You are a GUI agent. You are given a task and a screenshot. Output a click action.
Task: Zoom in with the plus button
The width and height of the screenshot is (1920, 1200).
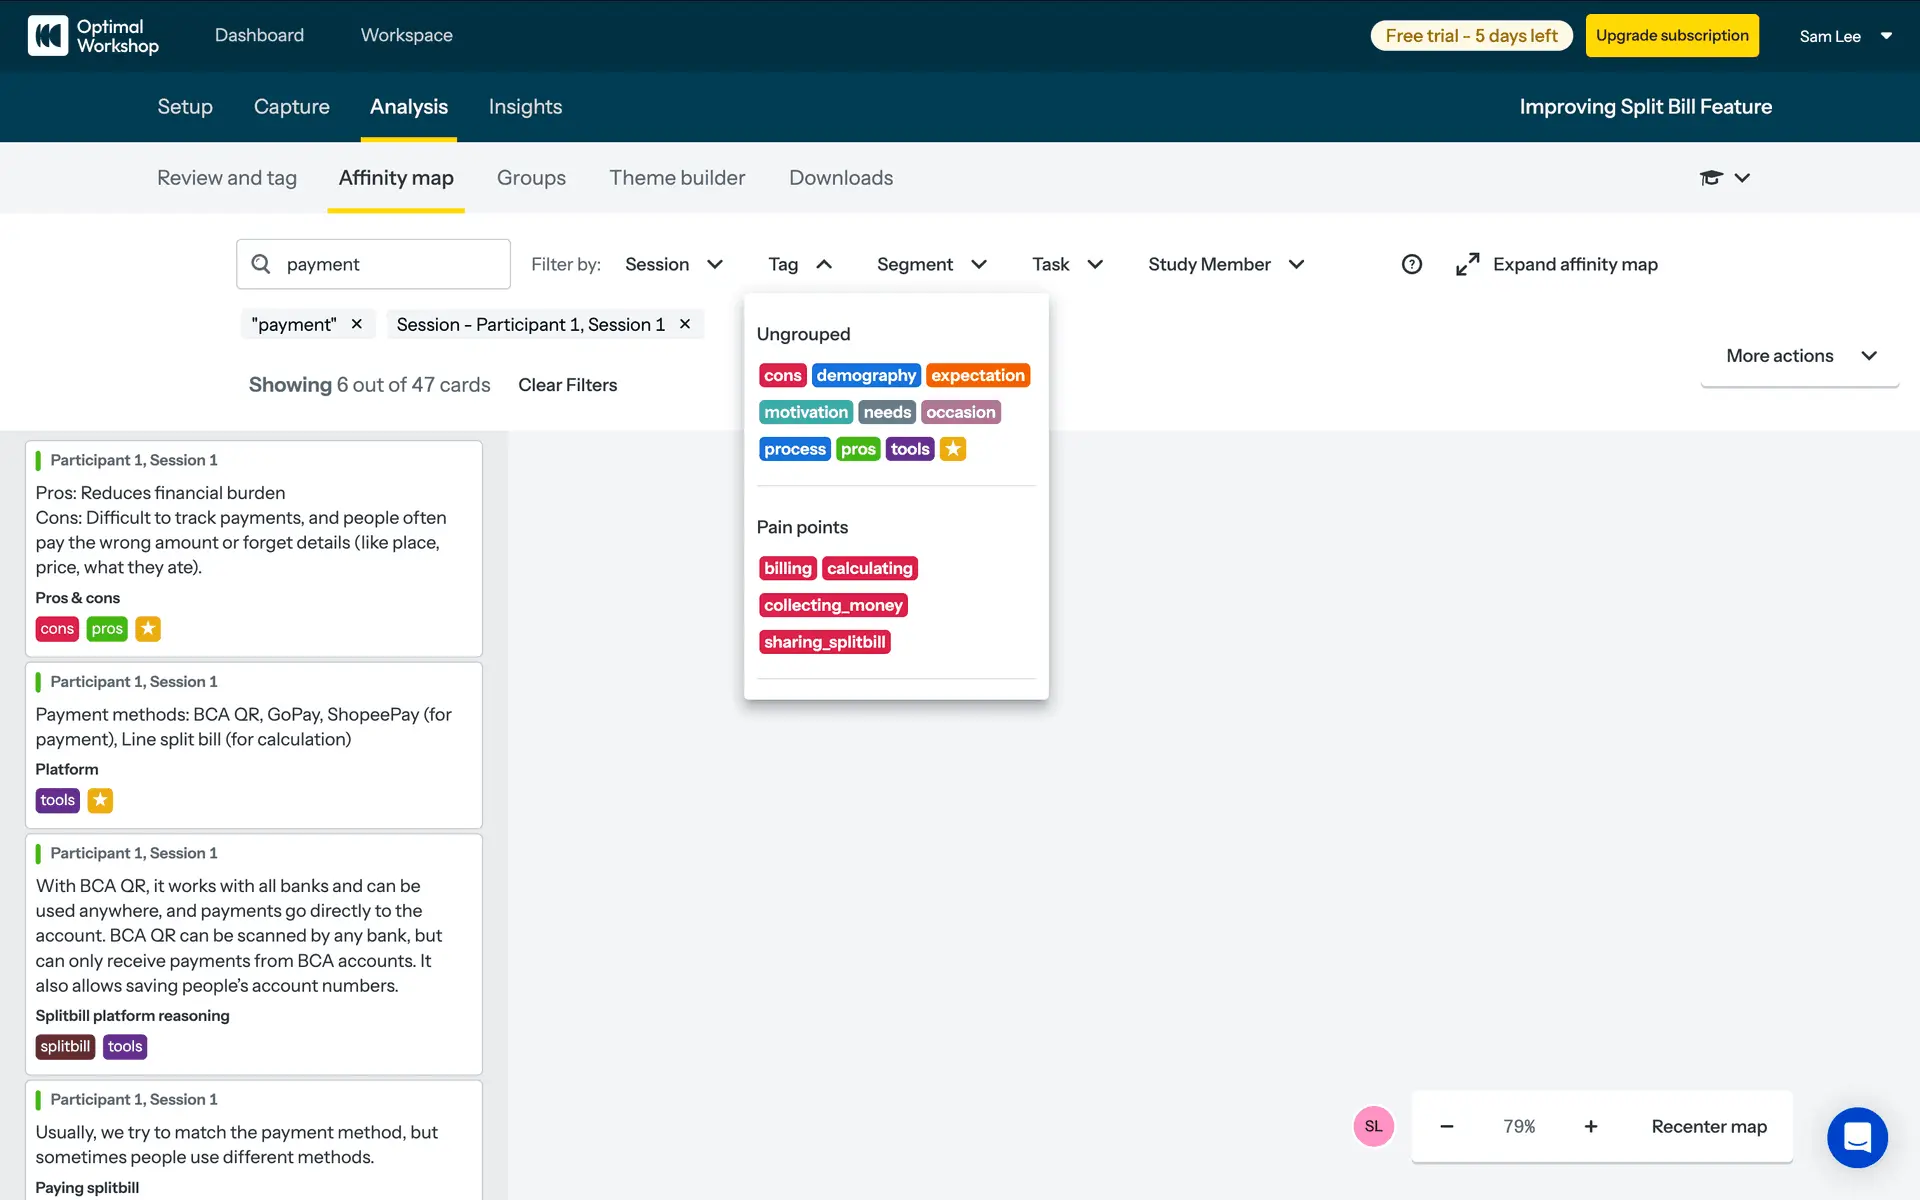[x=1591, y=1126]
